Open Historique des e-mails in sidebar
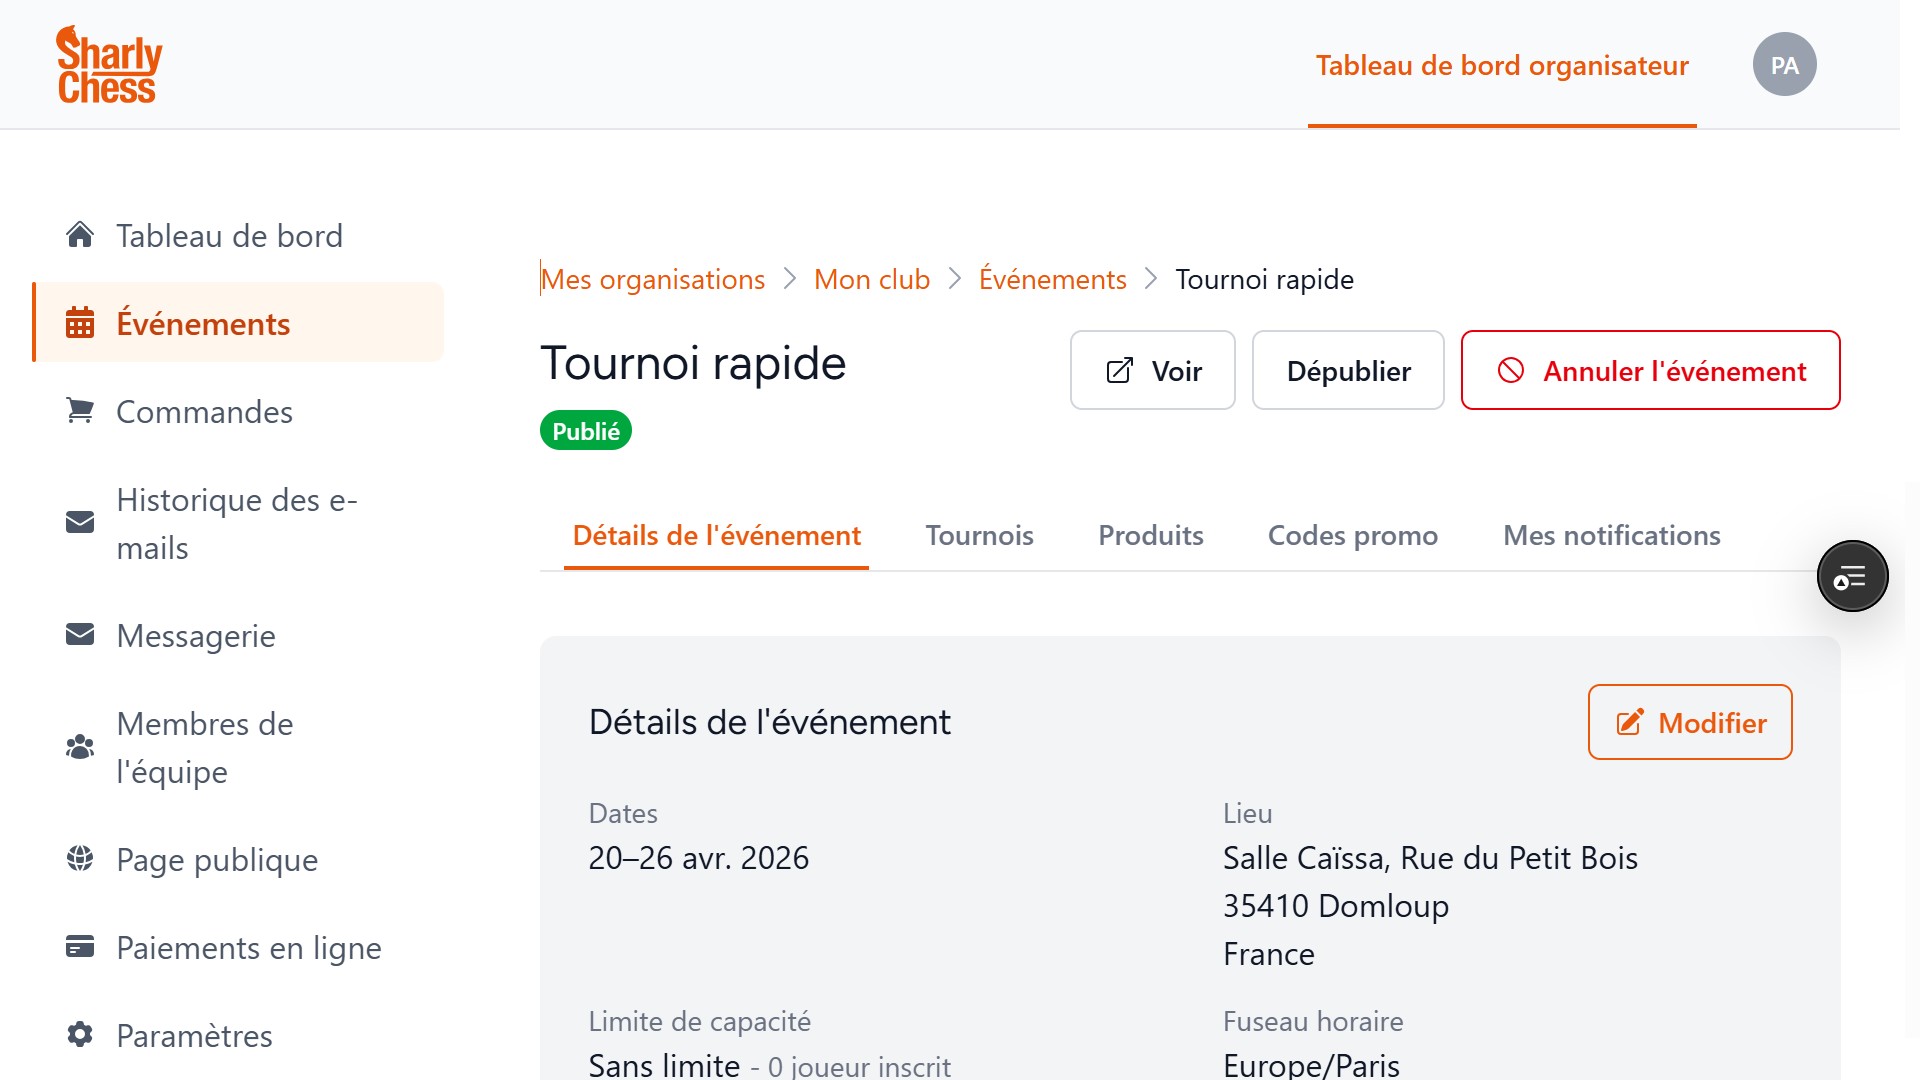1920x1080 pixels. [236, 523]
